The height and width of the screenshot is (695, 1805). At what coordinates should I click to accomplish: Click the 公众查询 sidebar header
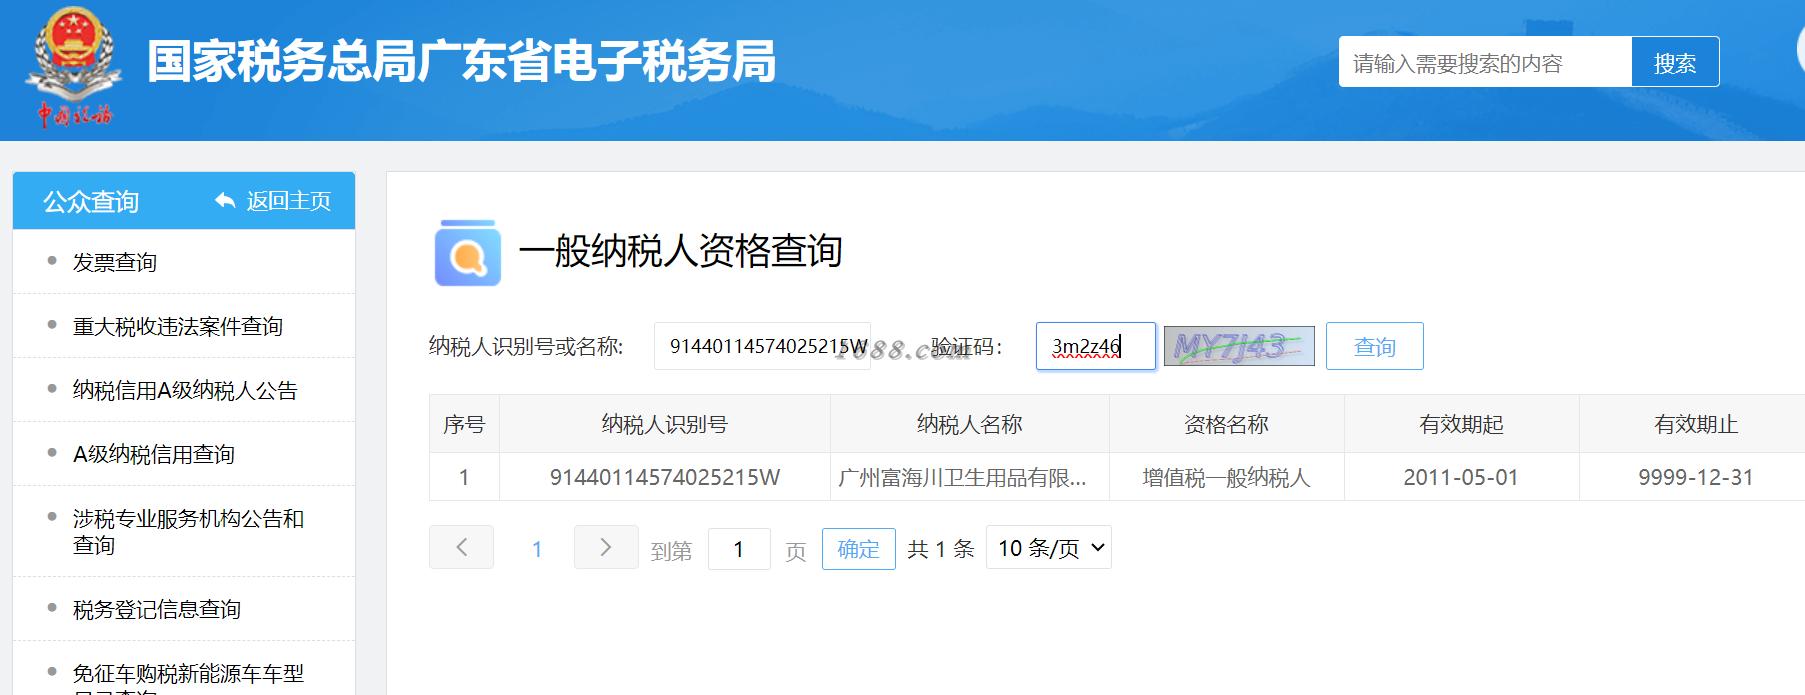pyautogui.click(x=91, y=201)
